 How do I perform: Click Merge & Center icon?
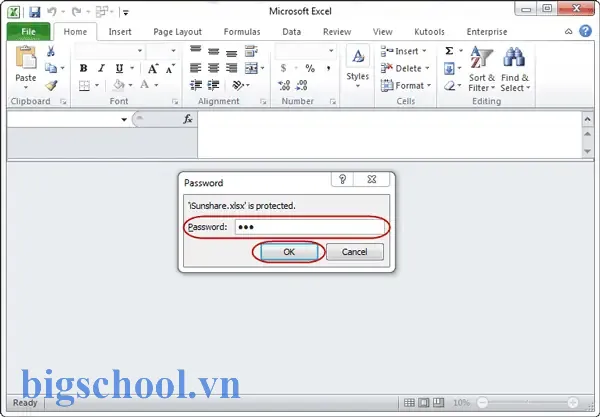[x=251, y=68]
